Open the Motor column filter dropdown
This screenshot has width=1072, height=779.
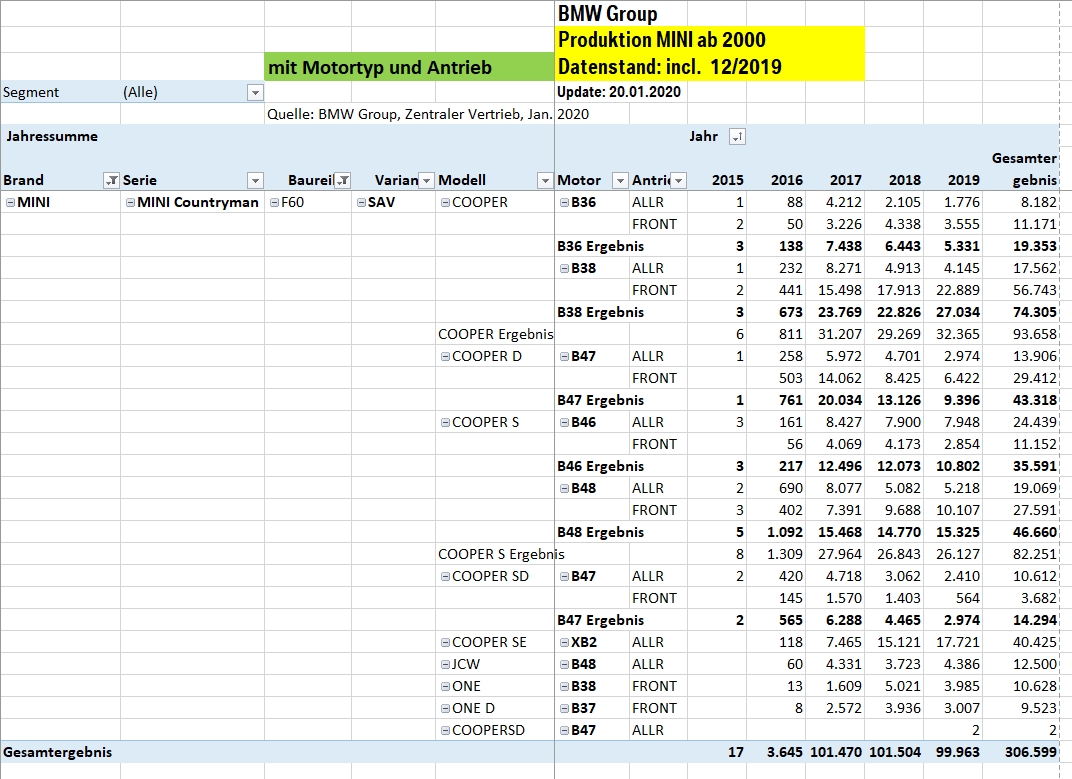pos(619,180)
